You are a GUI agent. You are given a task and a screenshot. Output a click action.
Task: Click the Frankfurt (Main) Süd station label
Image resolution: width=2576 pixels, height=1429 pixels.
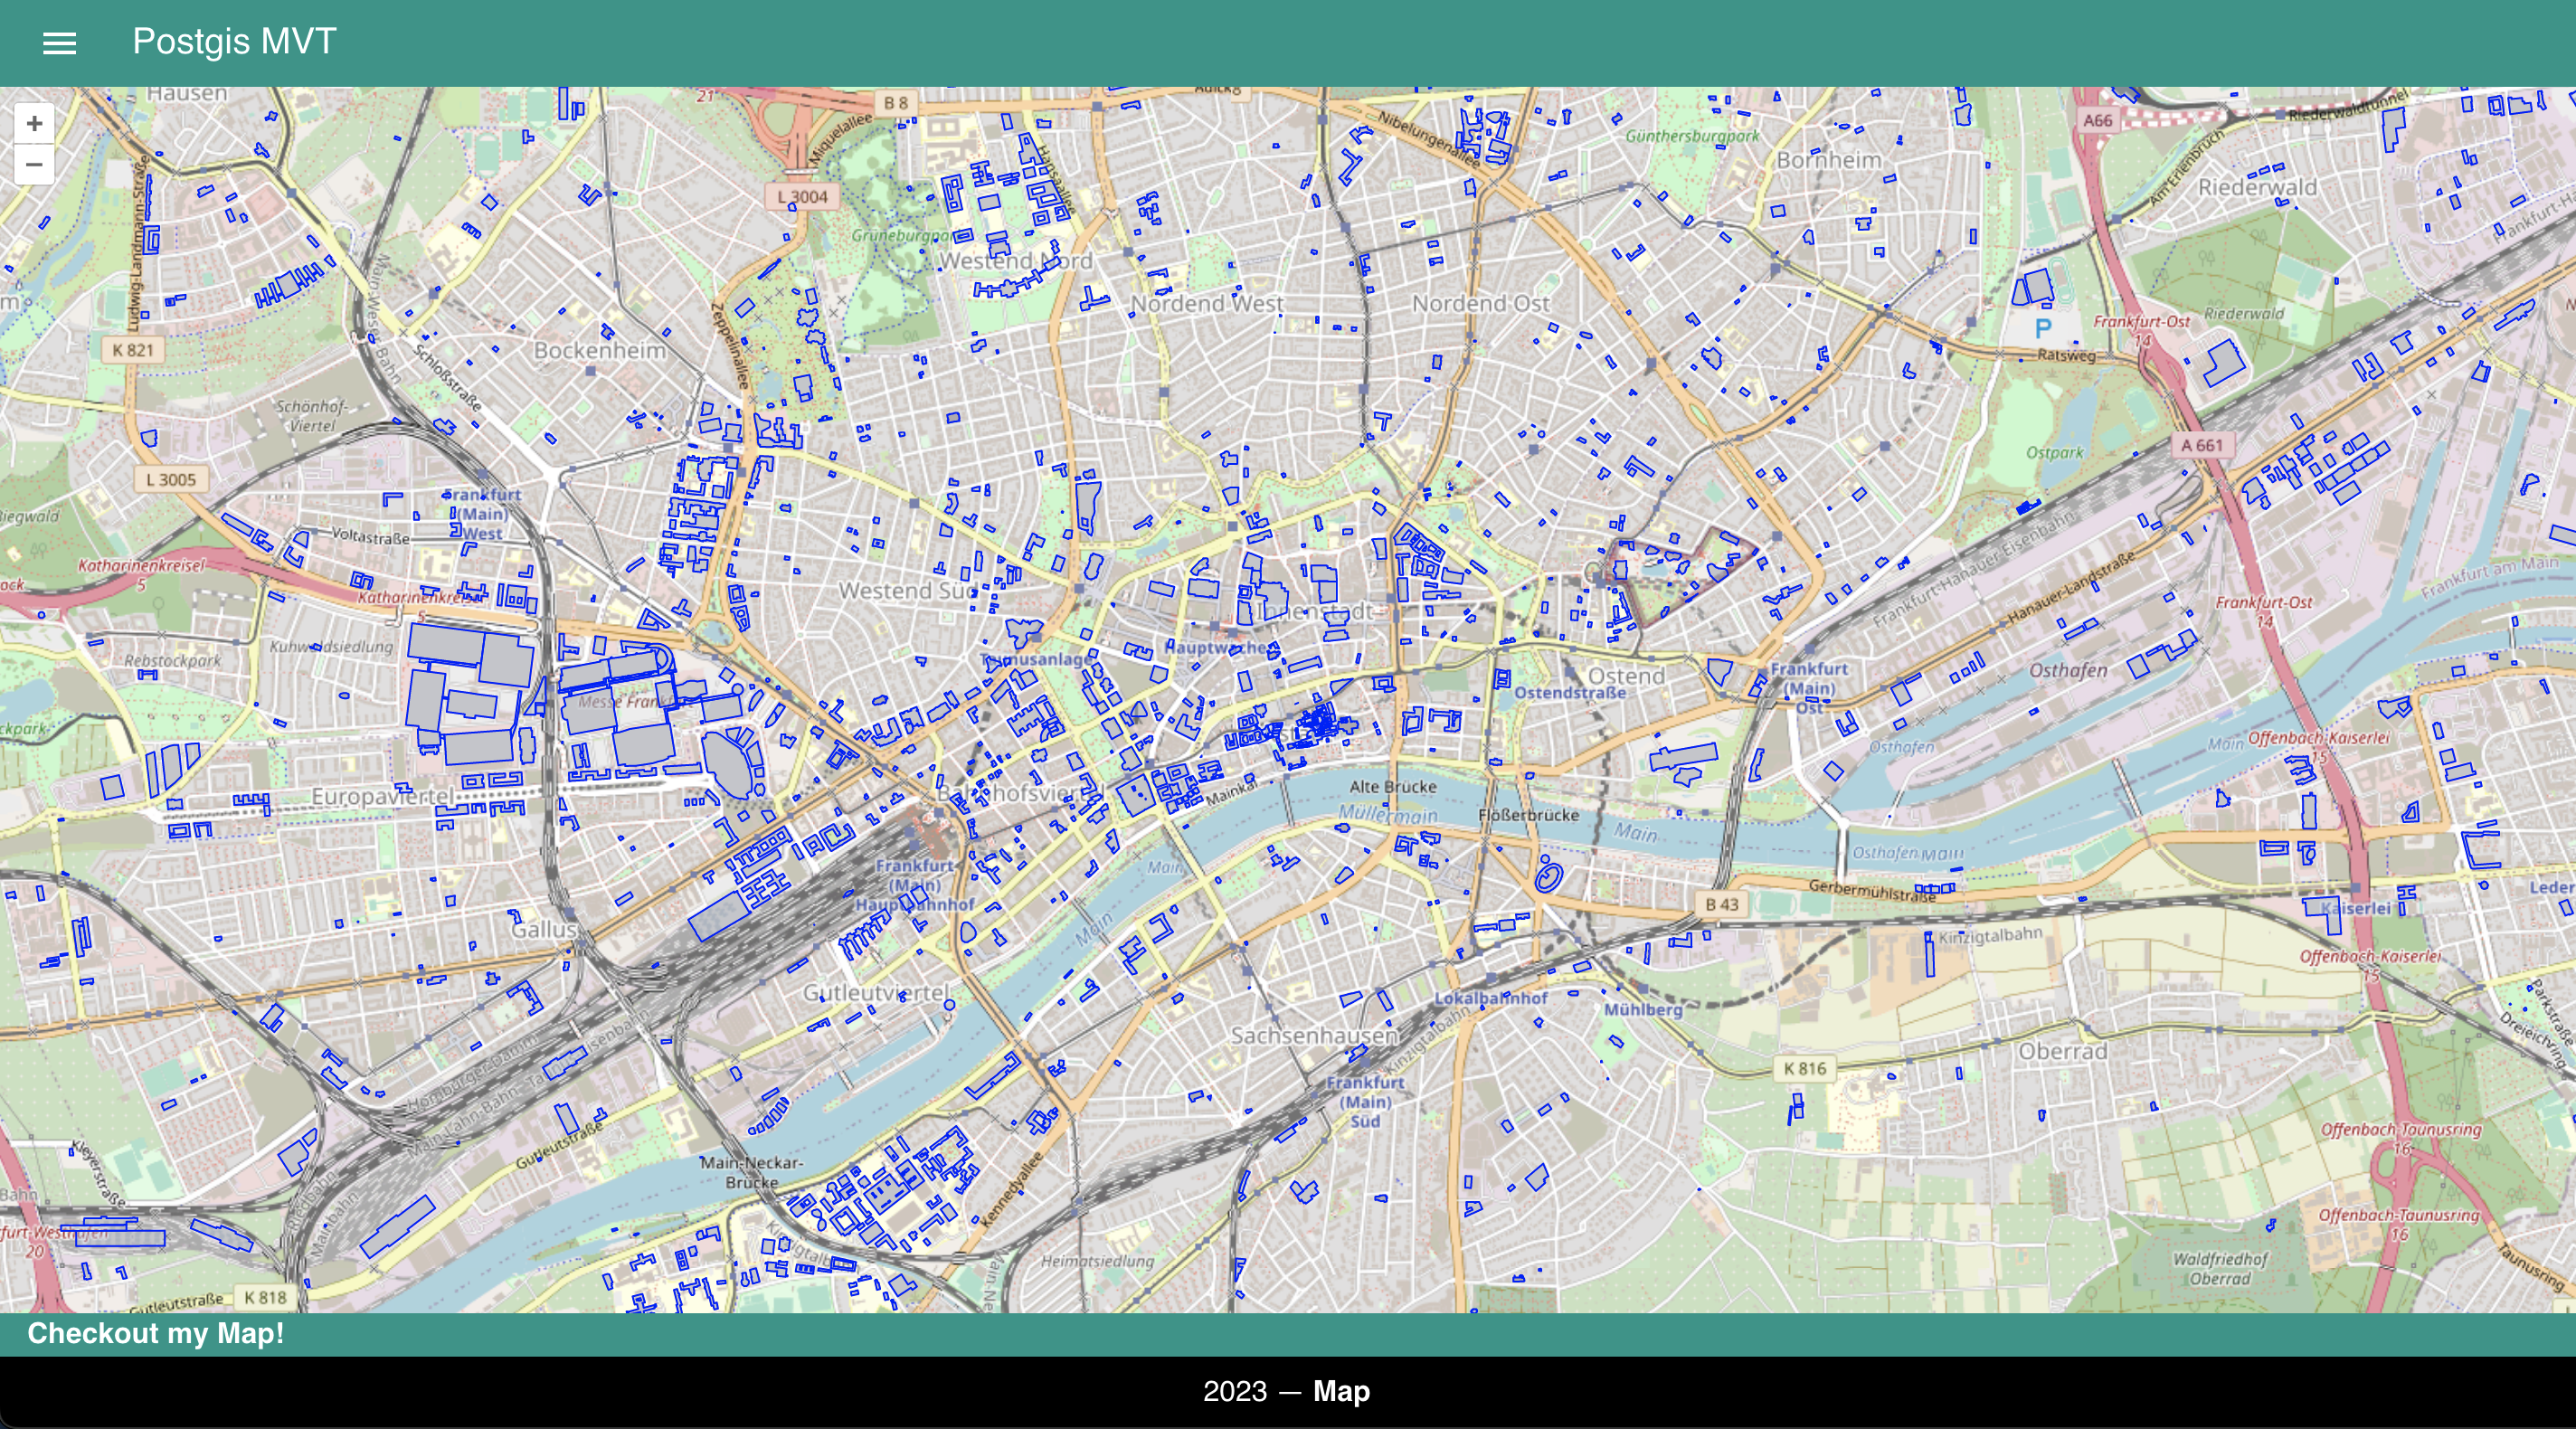click(1365, 1101)
